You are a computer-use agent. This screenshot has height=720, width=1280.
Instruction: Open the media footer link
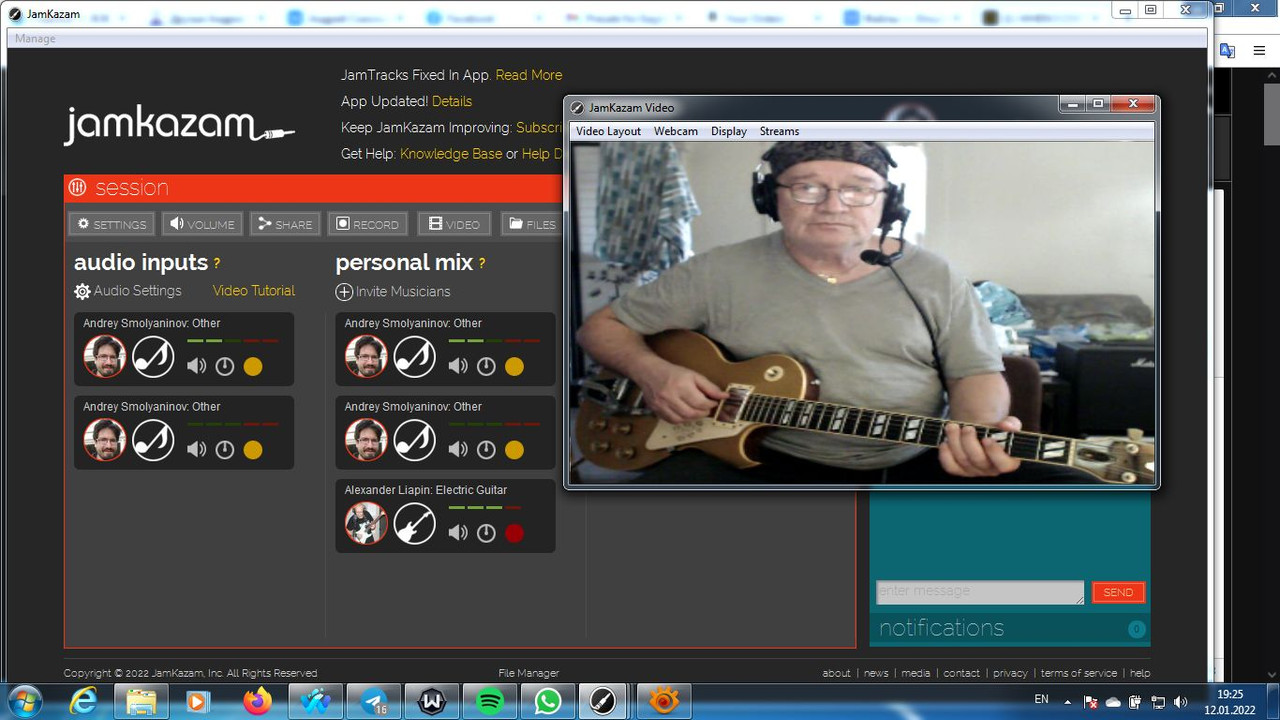pyautogui.click(x=916, y=673)
